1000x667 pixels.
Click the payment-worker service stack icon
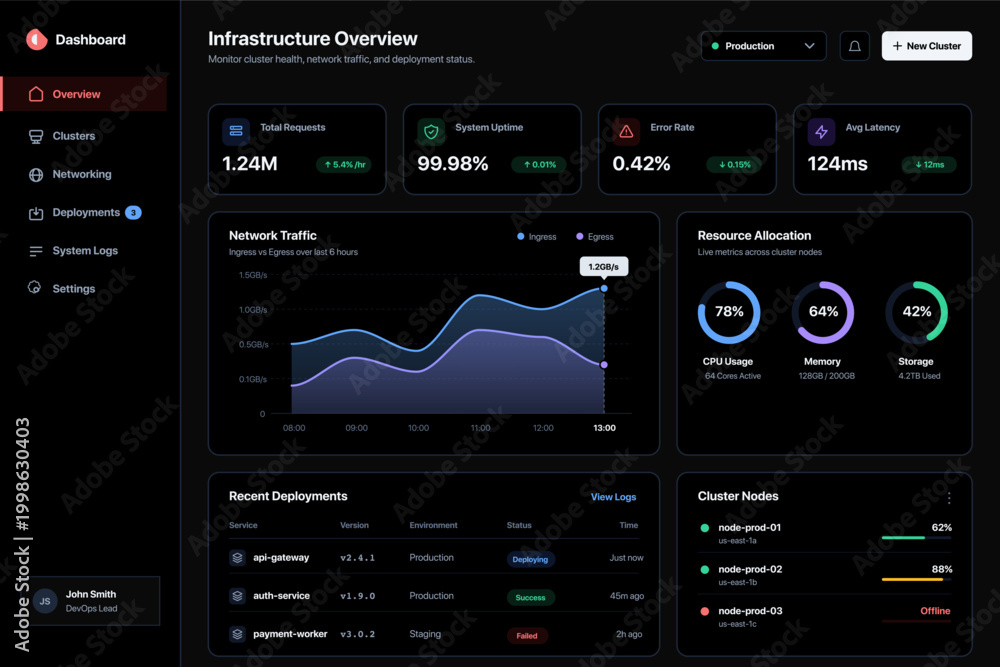(237, 634)
